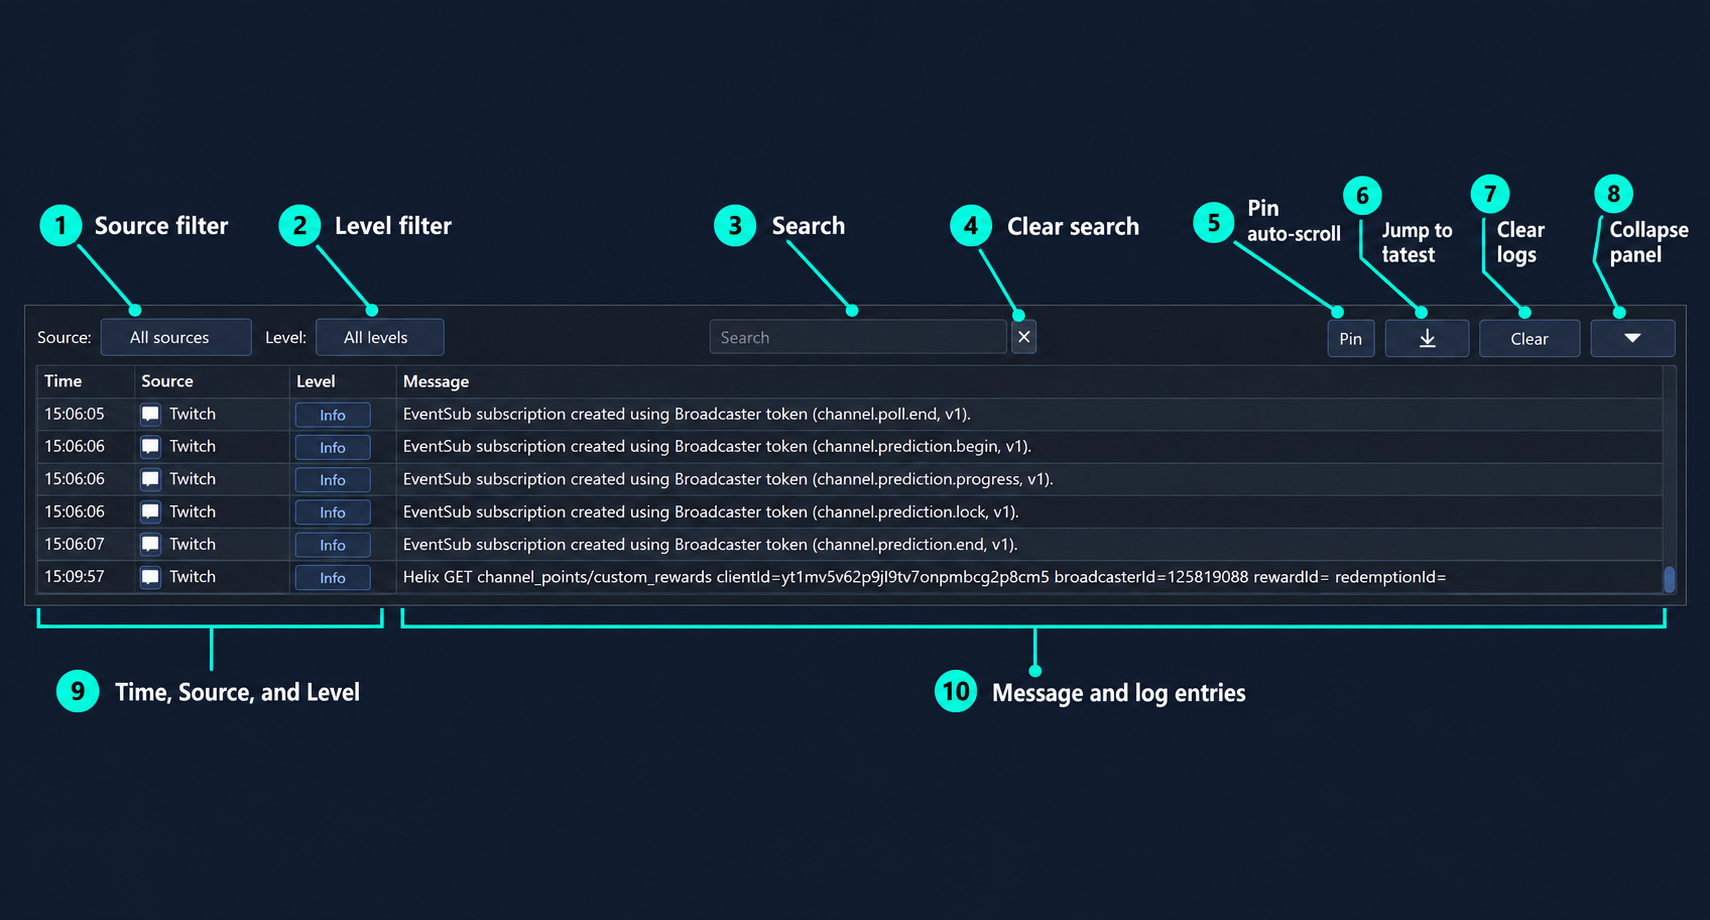1710x920 pixels.
Task: Click Twitch chat icon in 15:06:07 row
Action: click(150, 544)
